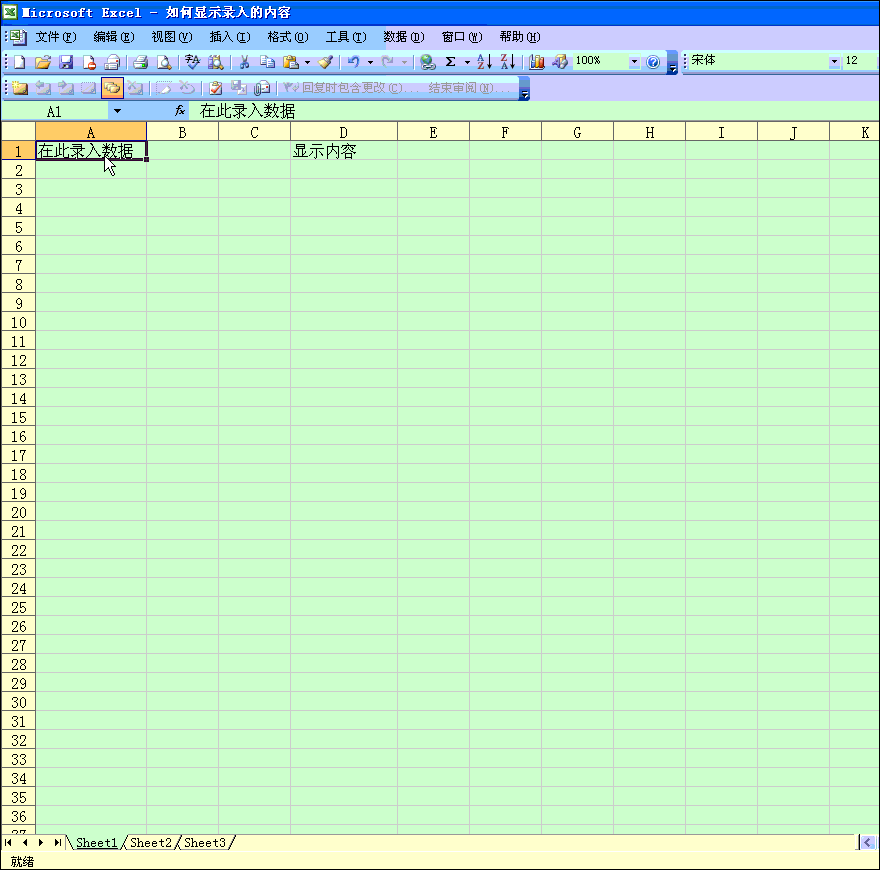Open the Name Box dropdown arrow

pos(117,111)
